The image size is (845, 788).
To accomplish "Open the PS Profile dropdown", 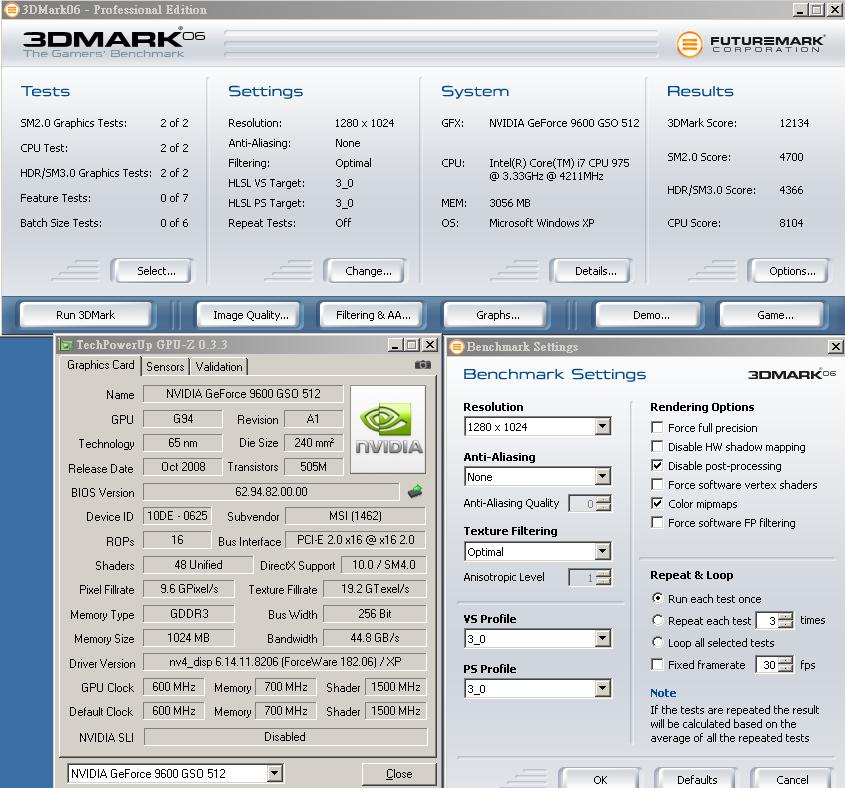I will coord(603,688).
